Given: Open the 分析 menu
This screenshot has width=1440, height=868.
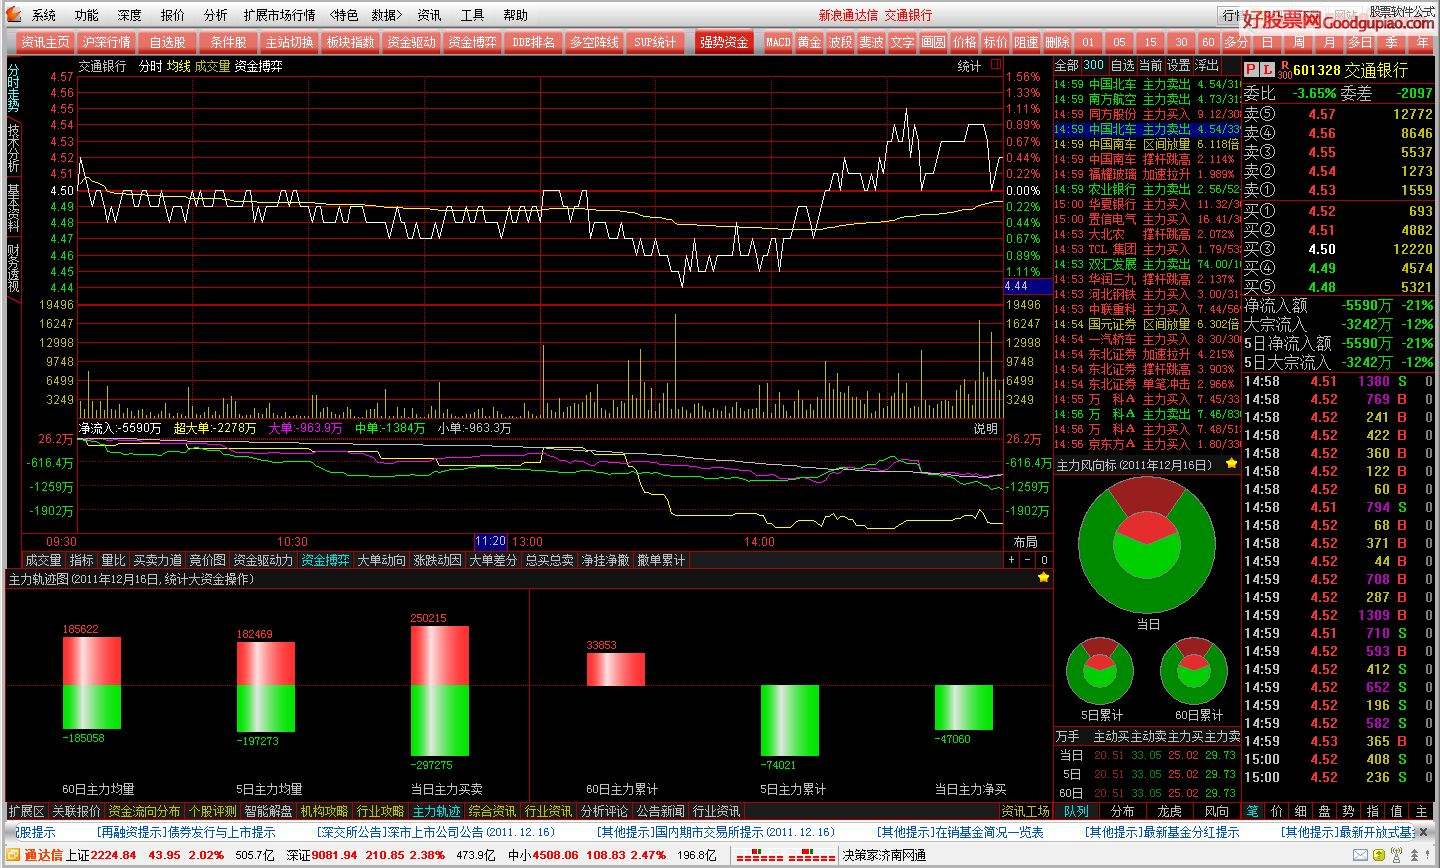Looking at the screenshot, I should pos(215,15).
